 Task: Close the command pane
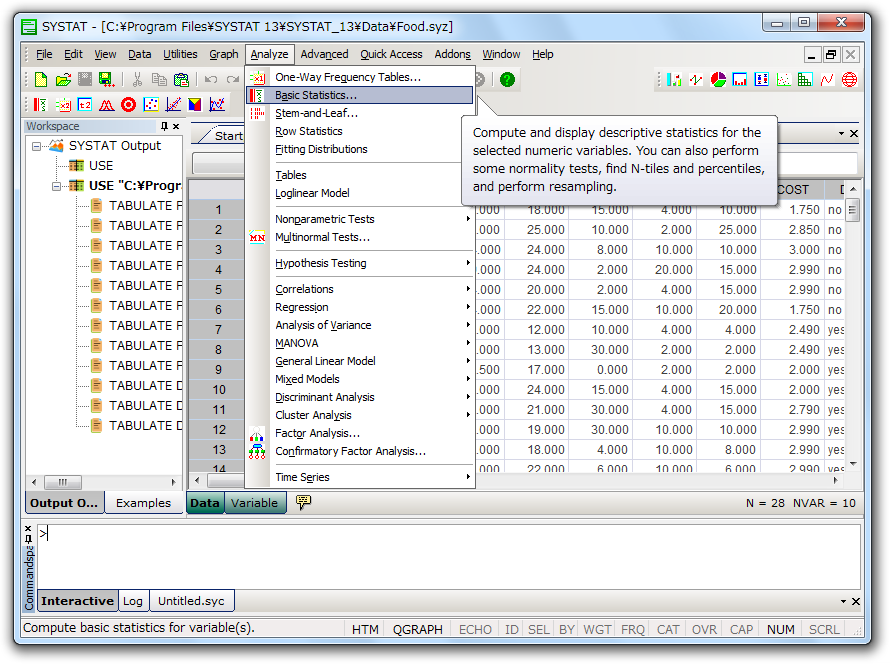point(855,601)
